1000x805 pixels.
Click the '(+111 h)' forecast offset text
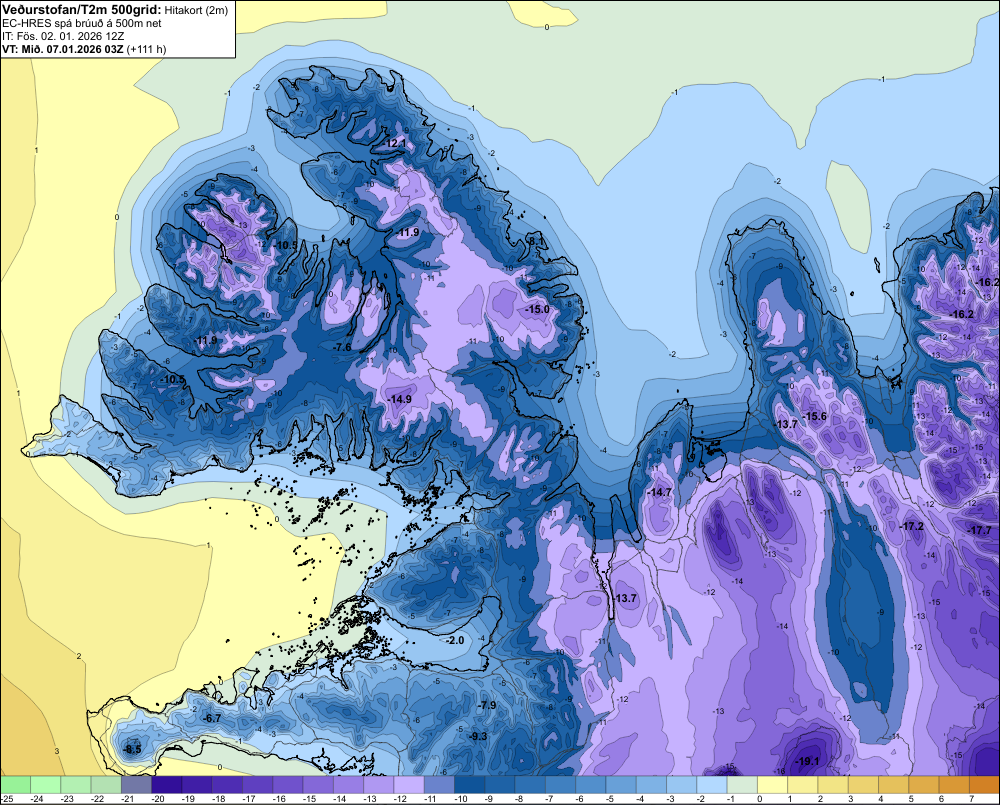coord(147,49)
